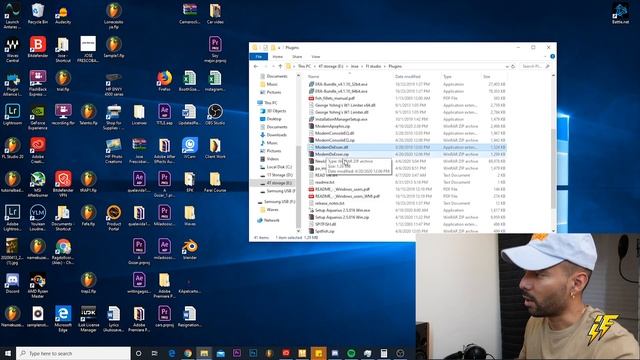Select the ModernDeEsser.dll file
The height and width of the screenshot is (360, 640).
click(x=331, y=147)
